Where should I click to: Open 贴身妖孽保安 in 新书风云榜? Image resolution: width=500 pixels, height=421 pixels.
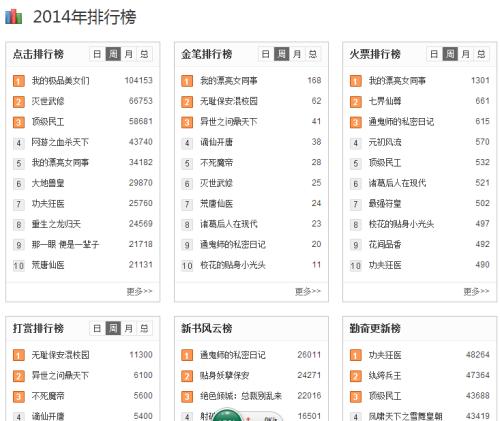click(225, 375)
